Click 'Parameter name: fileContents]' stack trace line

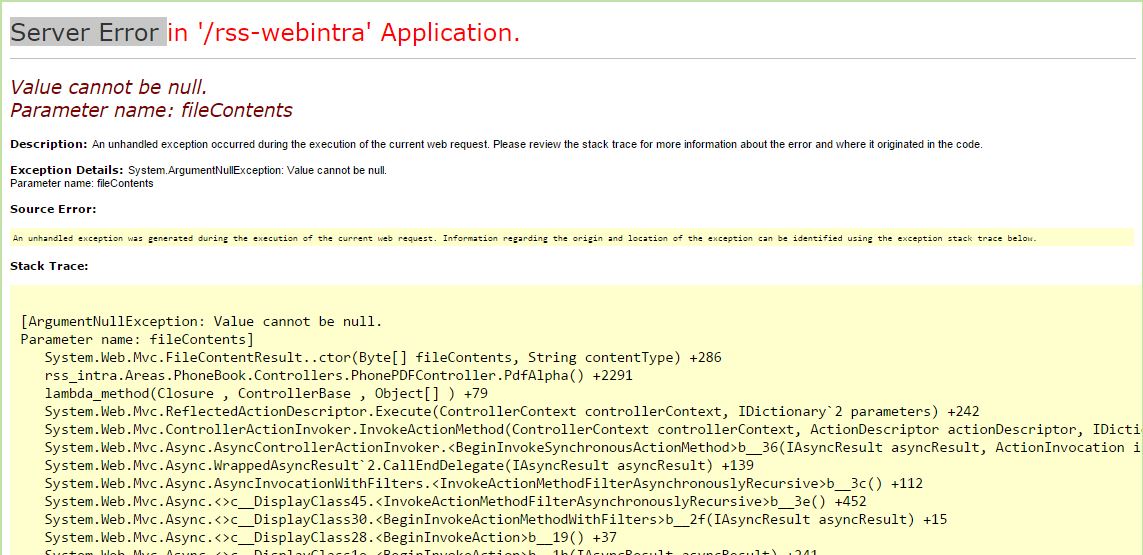(137, 339)
